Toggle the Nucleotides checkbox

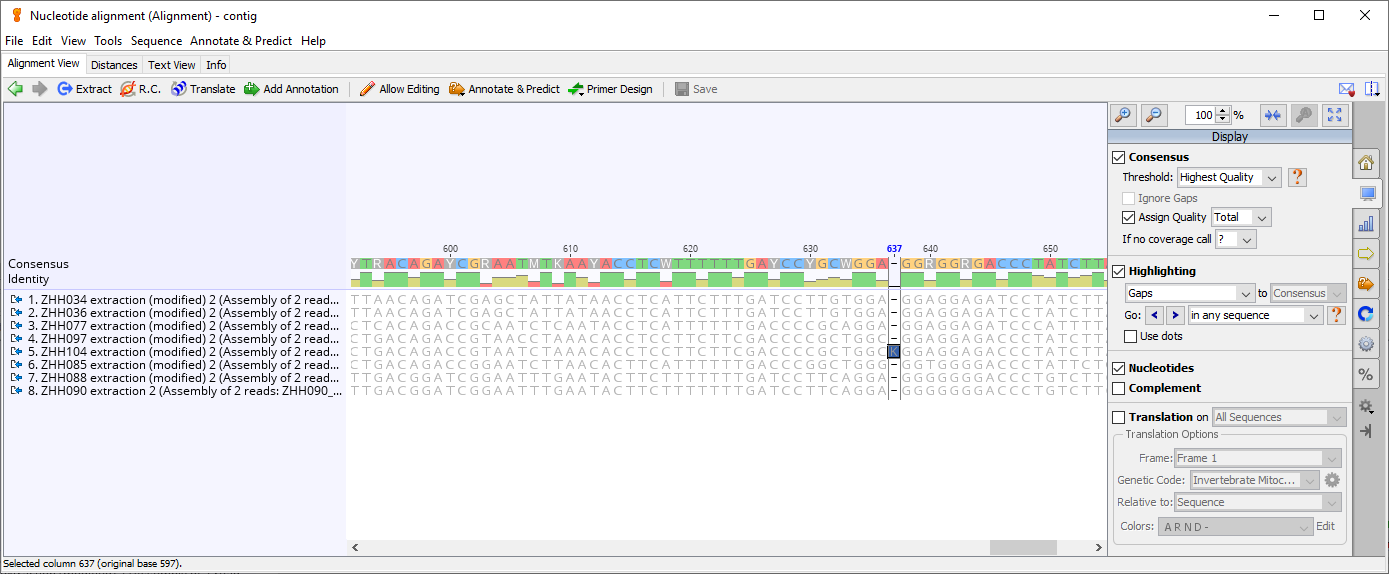tap(1119, 368)
